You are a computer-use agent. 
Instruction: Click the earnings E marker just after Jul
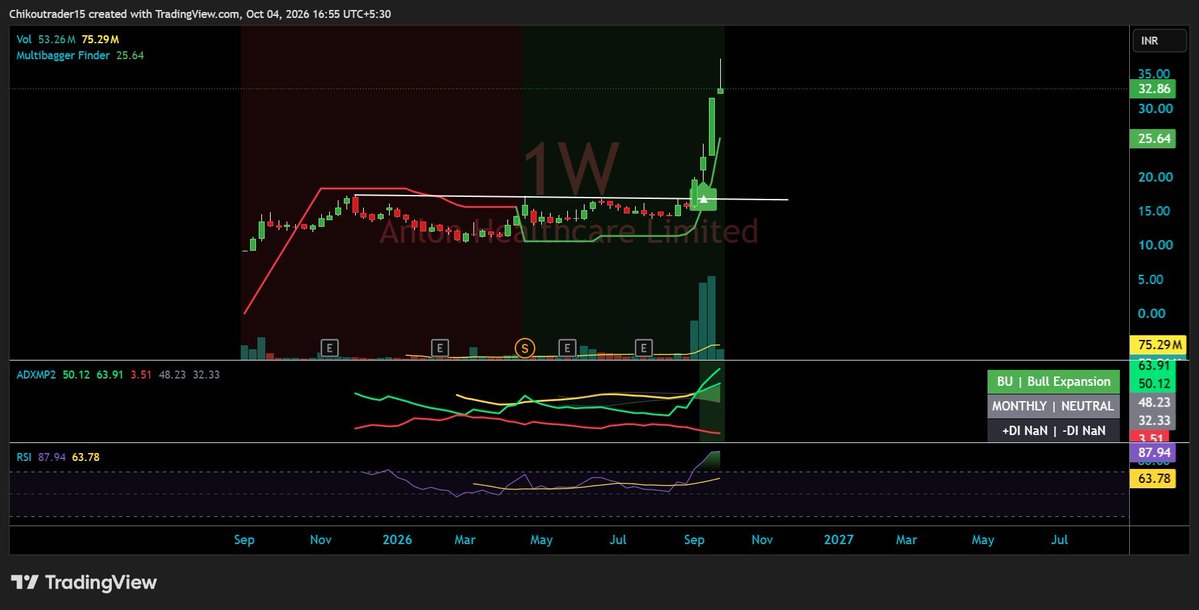click(x=643, y=349)
